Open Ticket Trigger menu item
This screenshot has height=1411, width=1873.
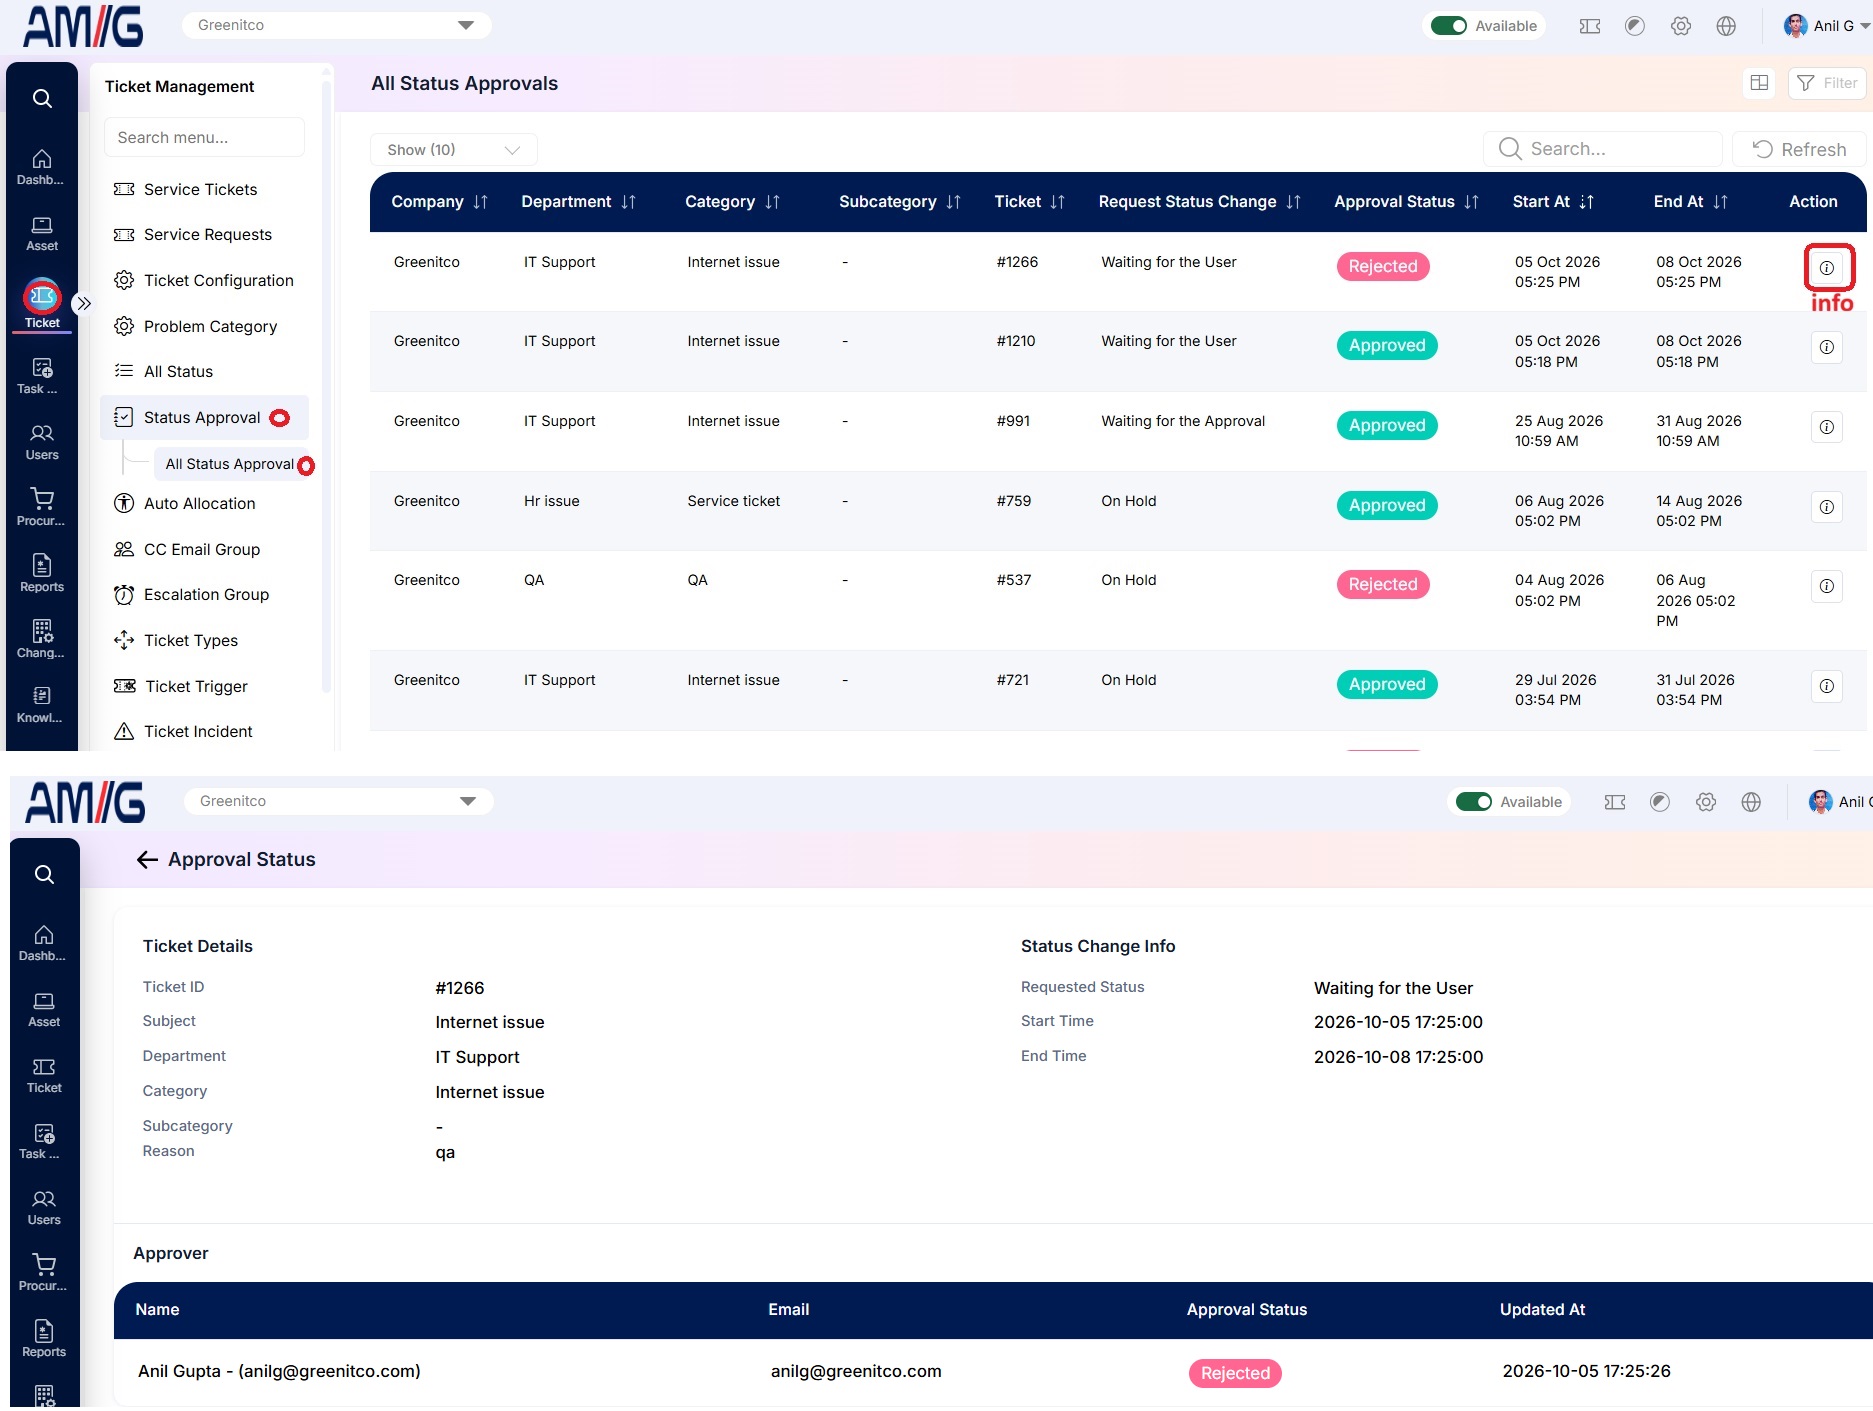point(196,686)
